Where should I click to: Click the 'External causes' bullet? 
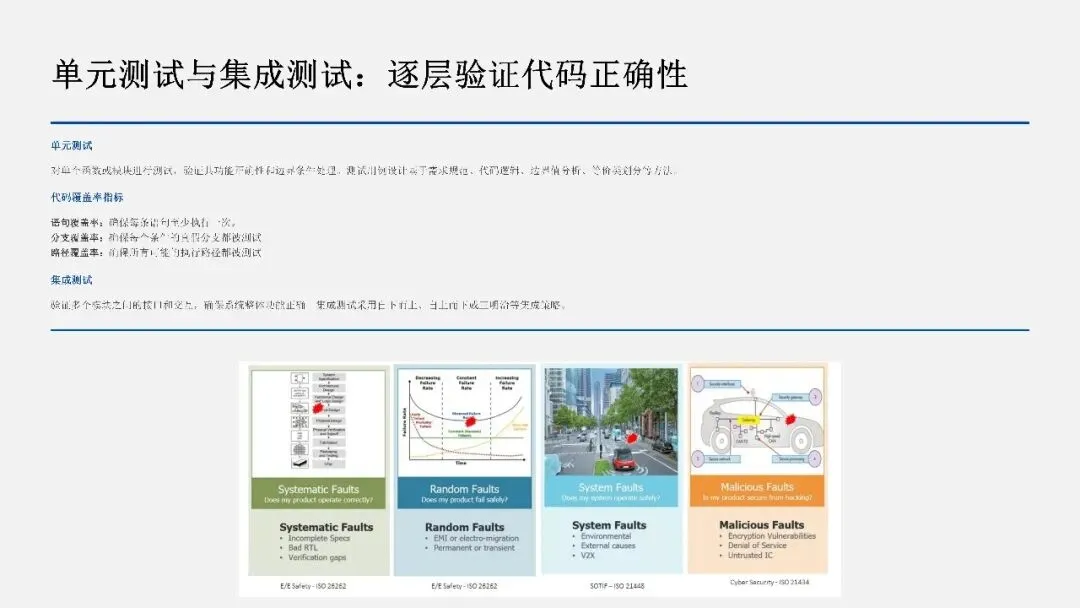[608, 546]
